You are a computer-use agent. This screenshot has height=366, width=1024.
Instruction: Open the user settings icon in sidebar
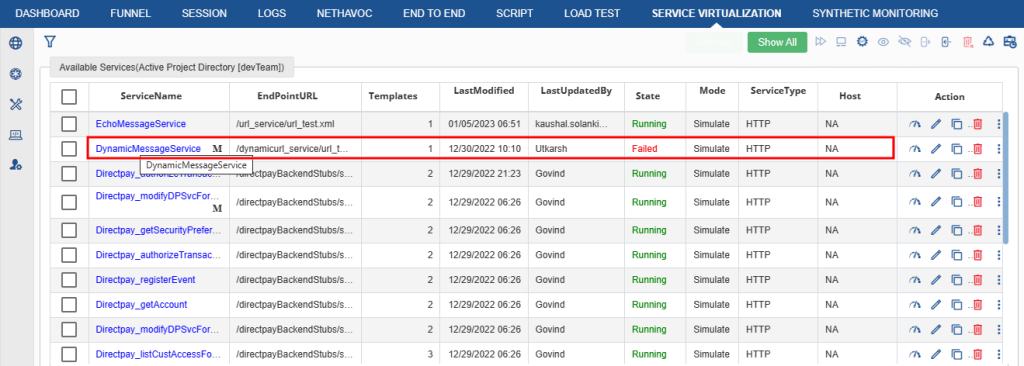click(x=16, y=165)
